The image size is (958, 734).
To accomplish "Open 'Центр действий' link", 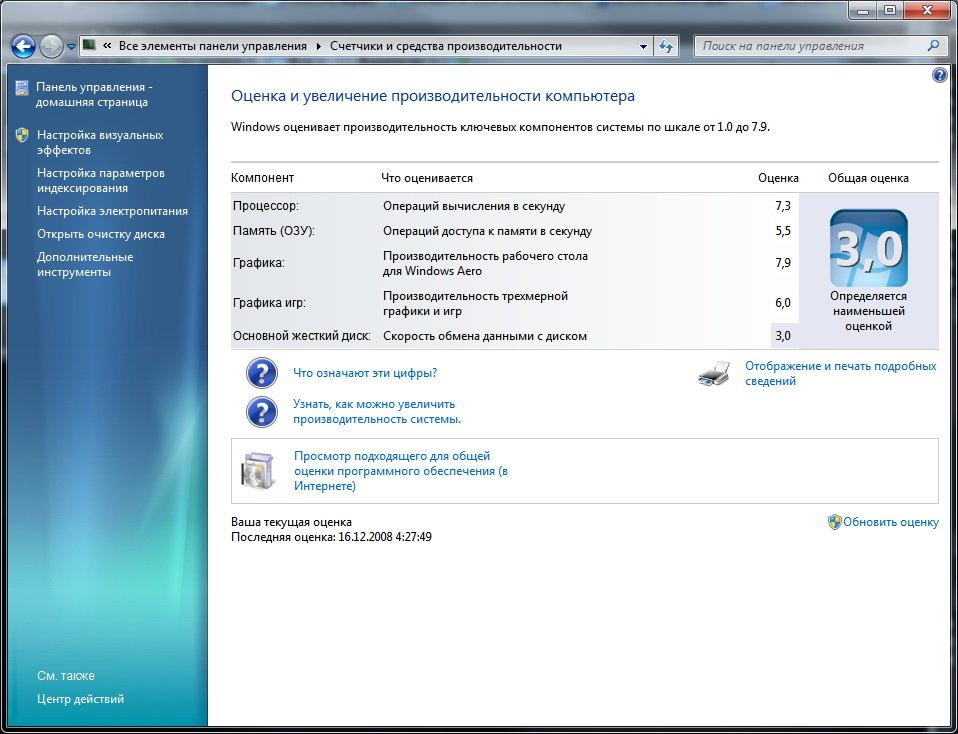I will pos(81,699).
